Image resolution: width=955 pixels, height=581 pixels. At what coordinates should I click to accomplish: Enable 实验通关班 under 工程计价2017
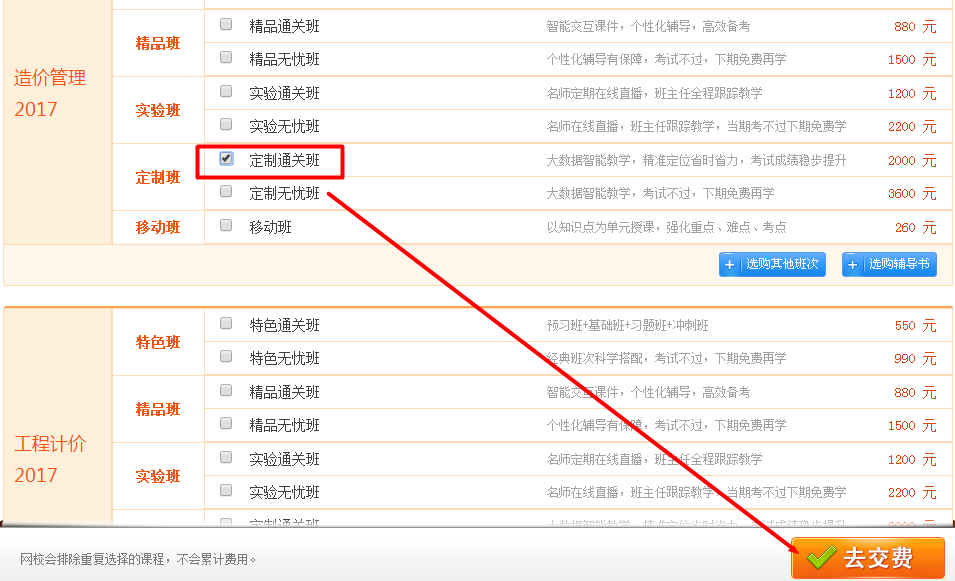pos(226,458)
